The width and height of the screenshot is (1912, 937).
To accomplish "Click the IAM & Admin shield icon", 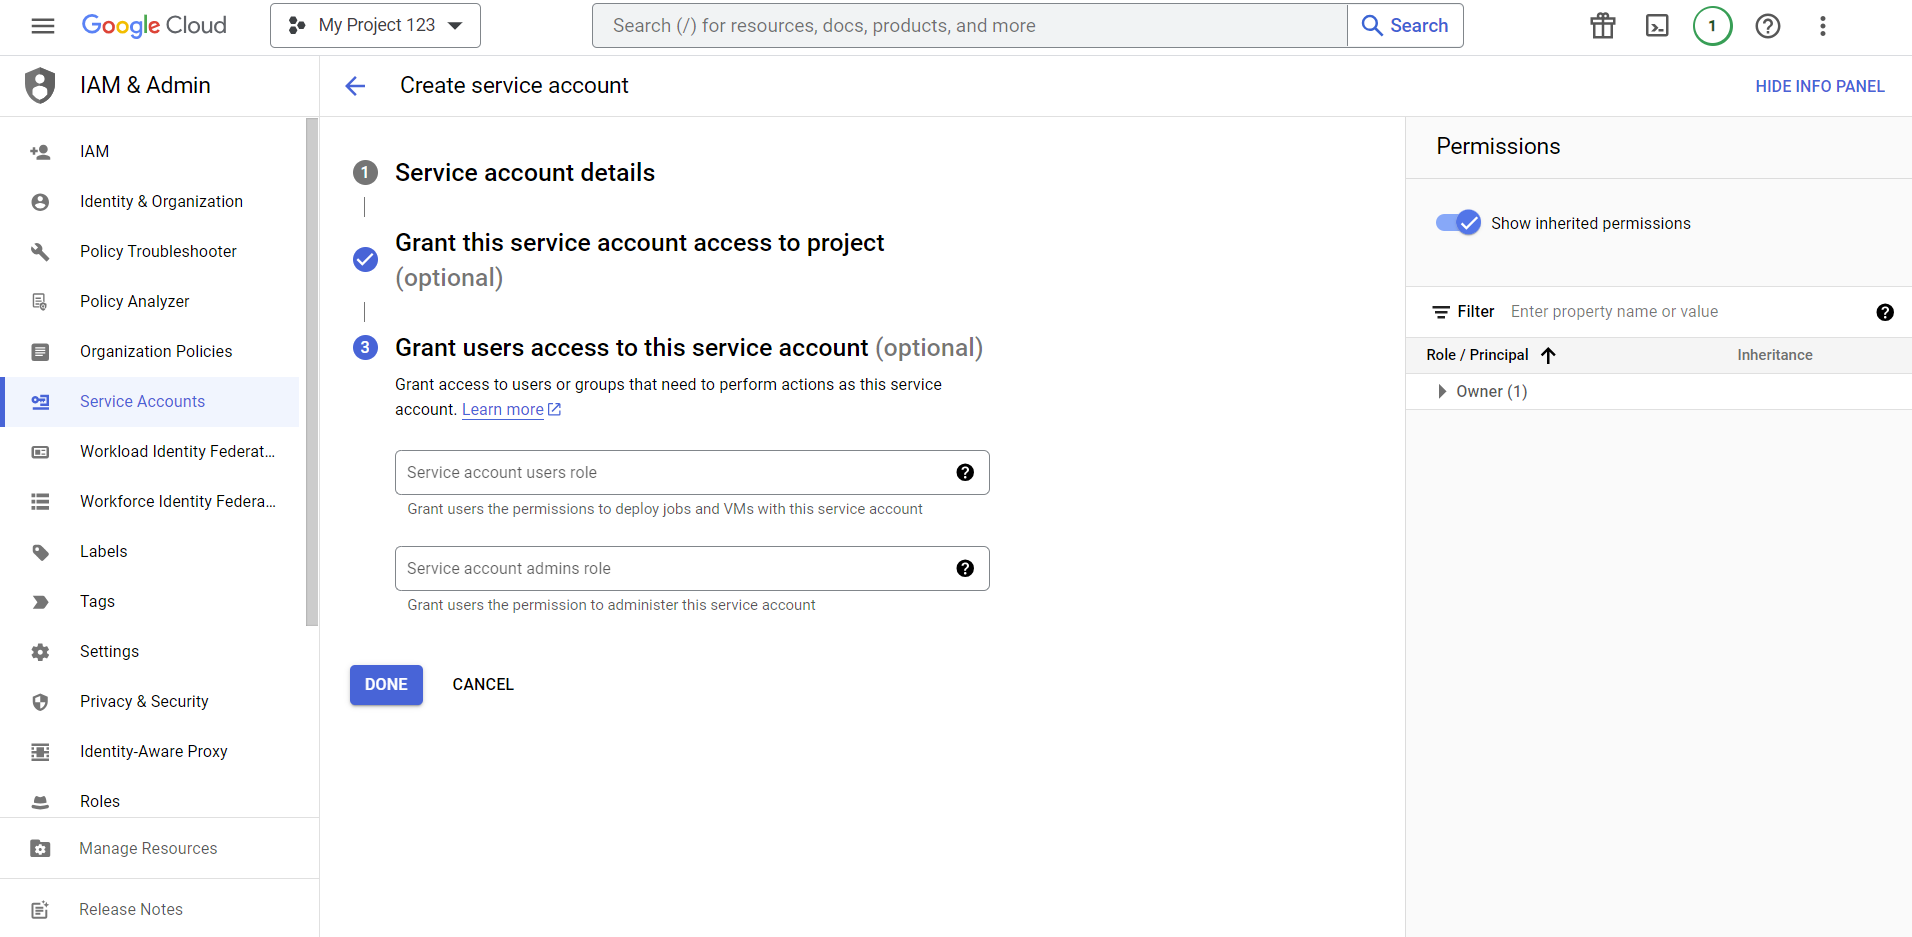I will click(40, 86).
